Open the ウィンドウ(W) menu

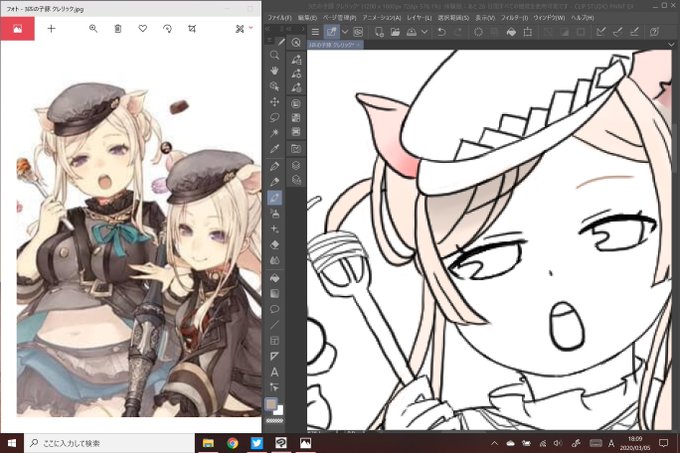point(549,18)
